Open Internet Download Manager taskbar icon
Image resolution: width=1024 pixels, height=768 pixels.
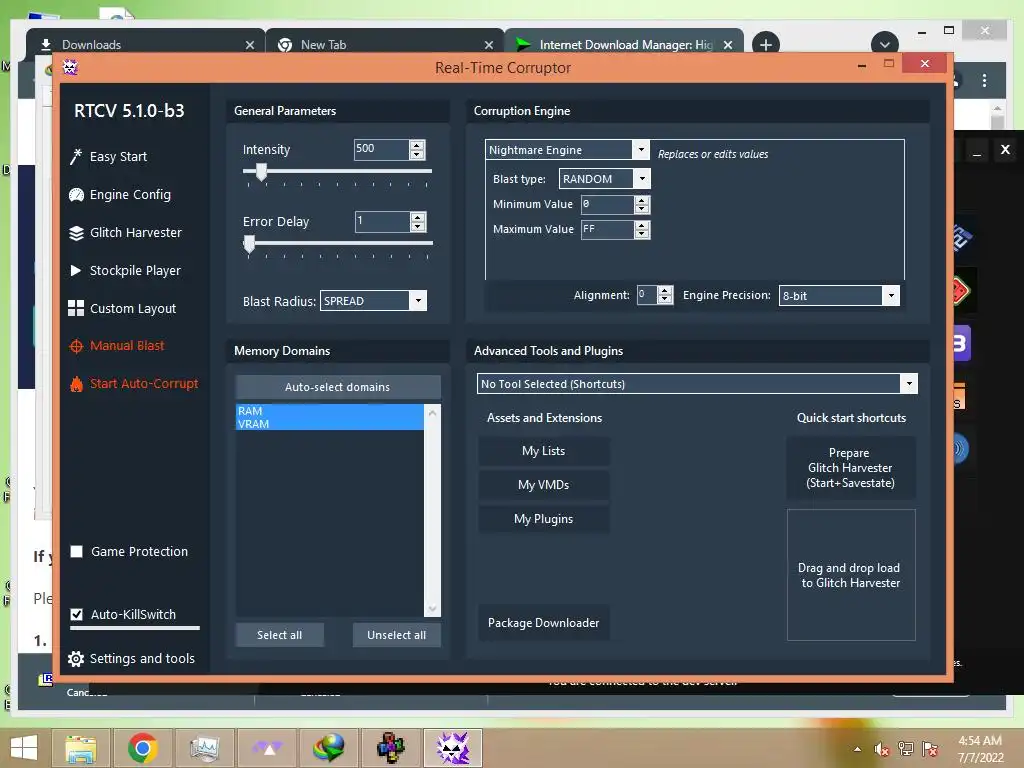[x=328, y=748]
